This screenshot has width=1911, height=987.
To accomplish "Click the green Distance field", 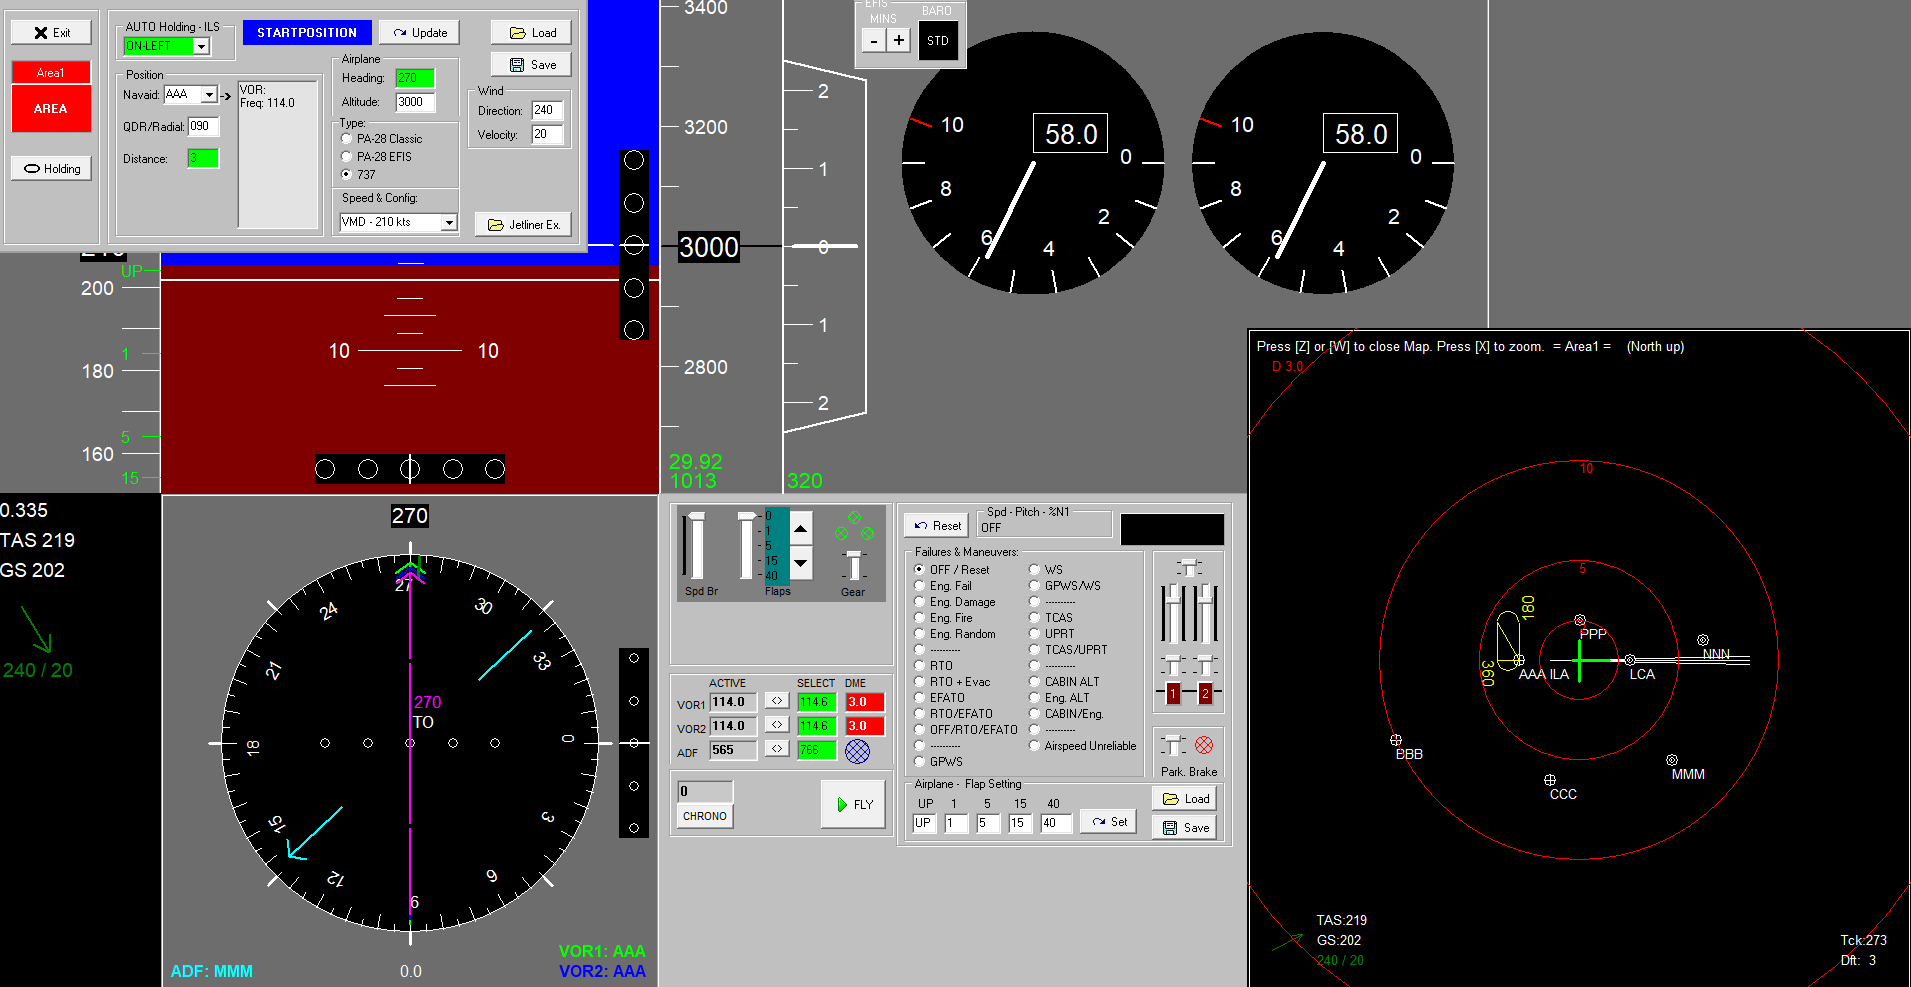I will [203, 159].
